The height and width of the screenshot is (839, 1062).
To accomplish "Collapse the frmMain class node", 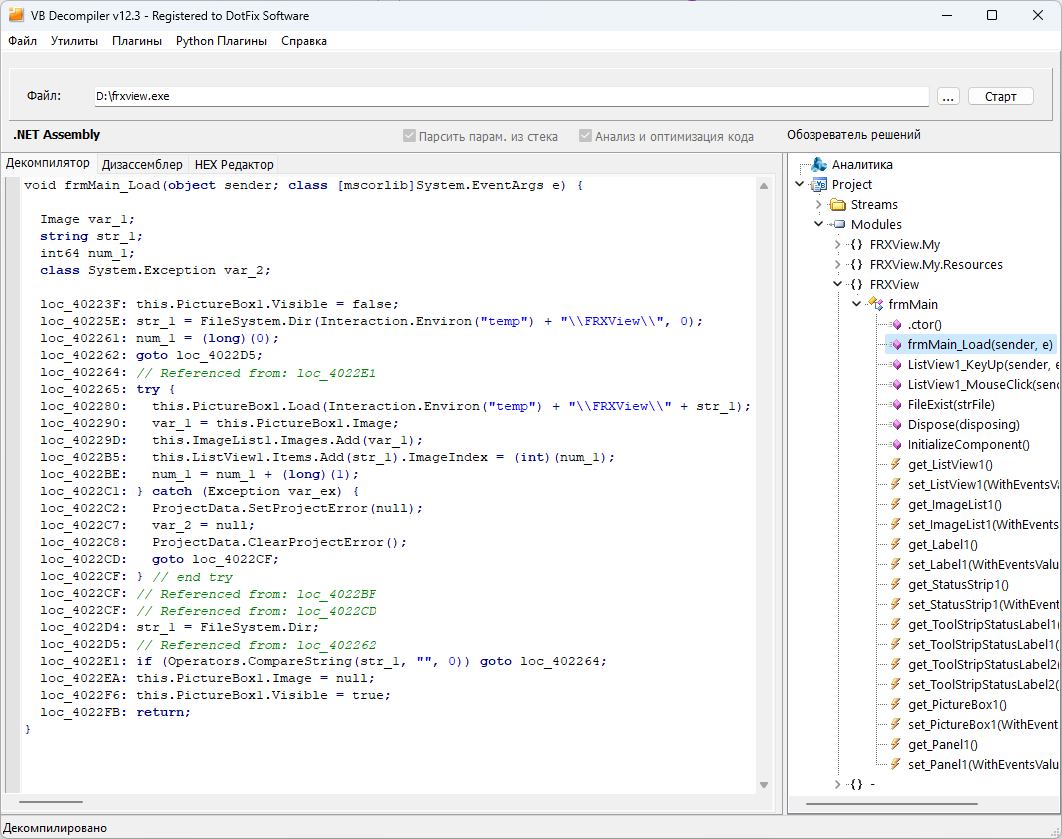I will point(857,304).
